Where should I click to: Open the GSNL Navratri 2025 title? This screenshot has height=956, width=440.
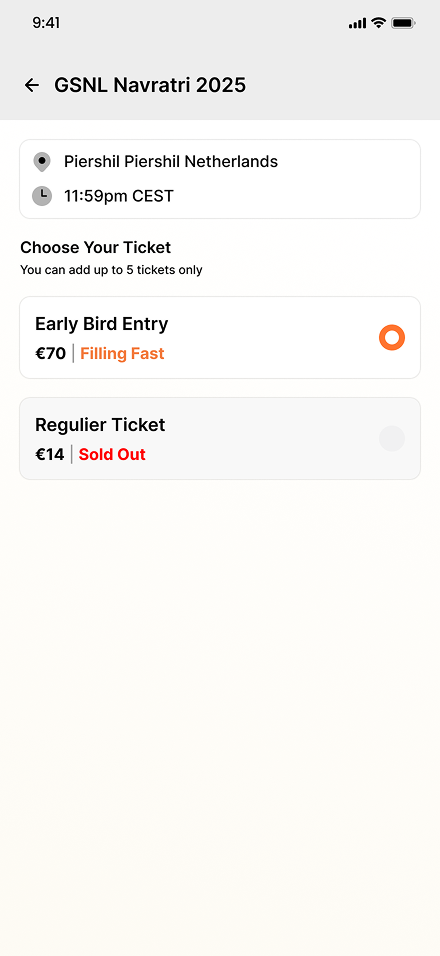pos(150,85)
